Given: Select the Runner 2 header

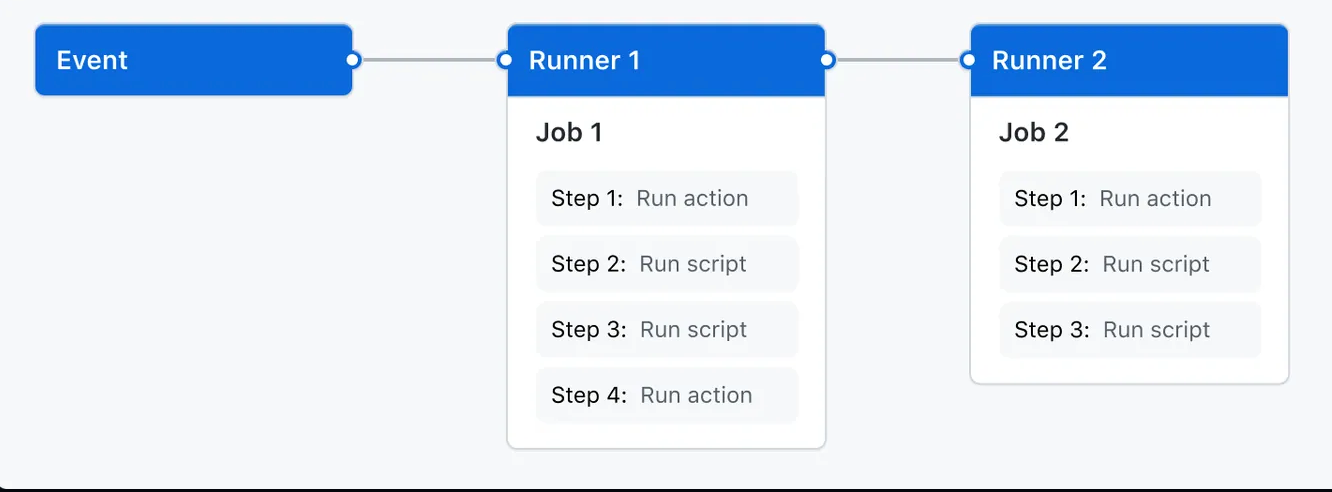Looking at the screenshot, I should 1129,60.
